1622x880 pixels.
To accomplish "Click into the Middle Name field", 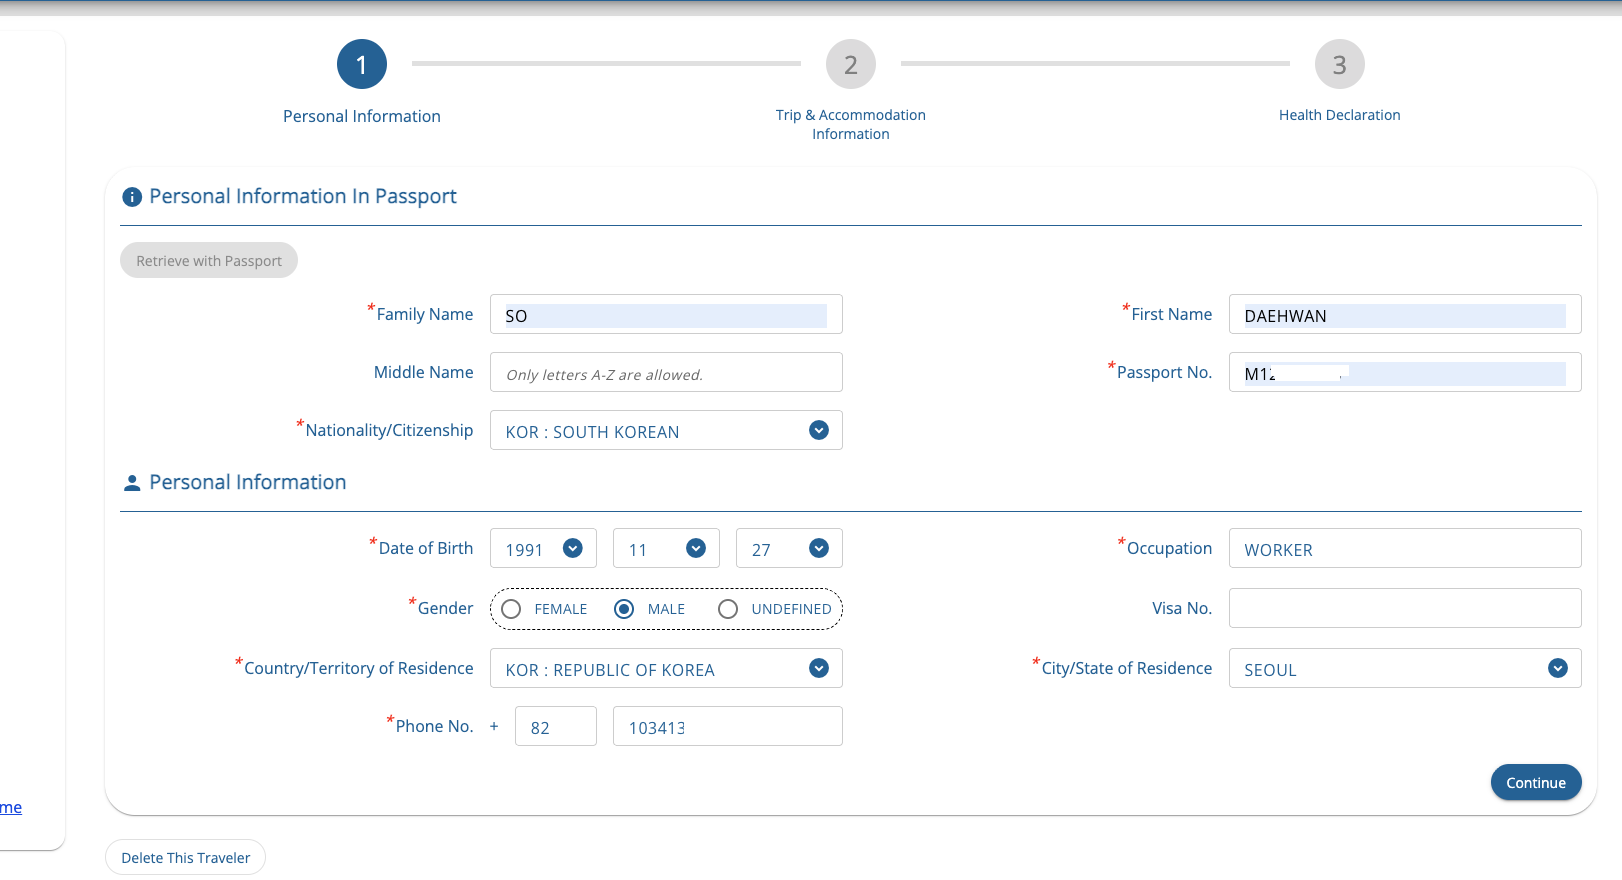I will pyautogui.click(x=666, y=373).
